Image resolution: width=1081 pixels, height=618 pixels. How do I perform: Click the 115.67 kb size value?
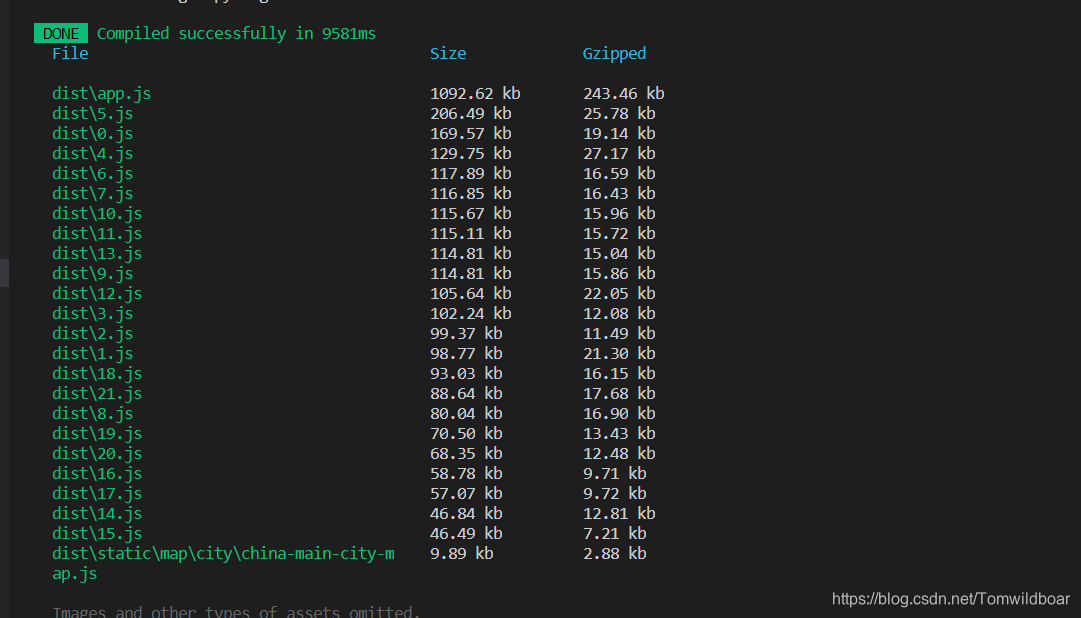pos(471,213)
